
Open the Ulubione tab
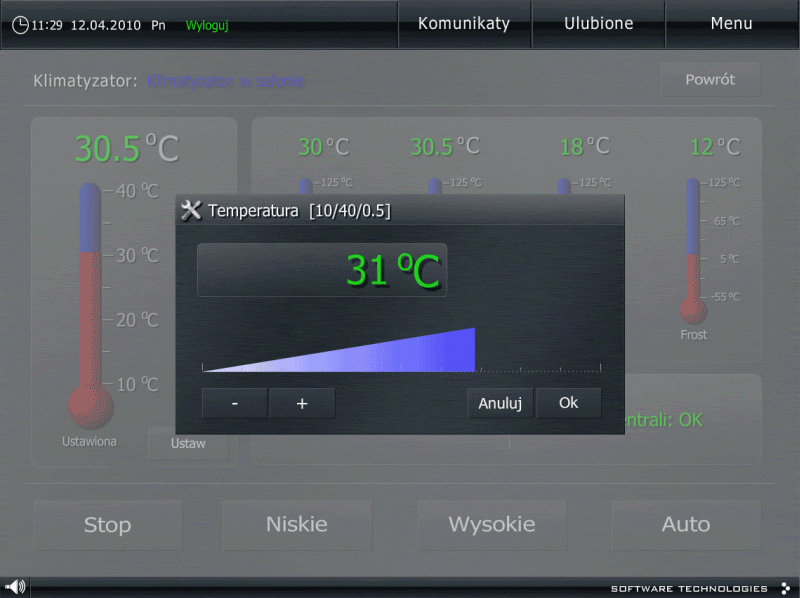(598, 24)
